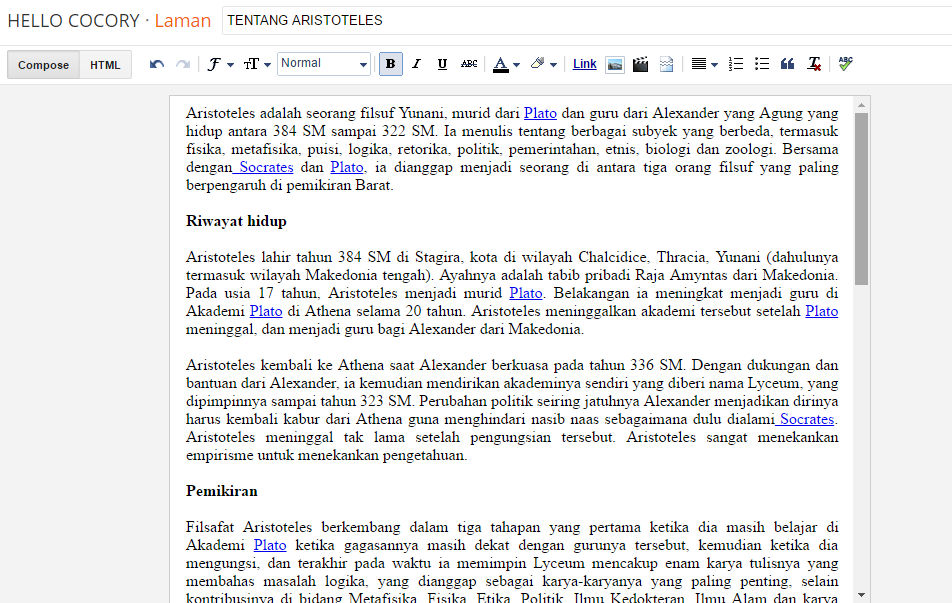Toggle bold formatting
The height and width of the screenshot is (603, 952).
point(390,64)
